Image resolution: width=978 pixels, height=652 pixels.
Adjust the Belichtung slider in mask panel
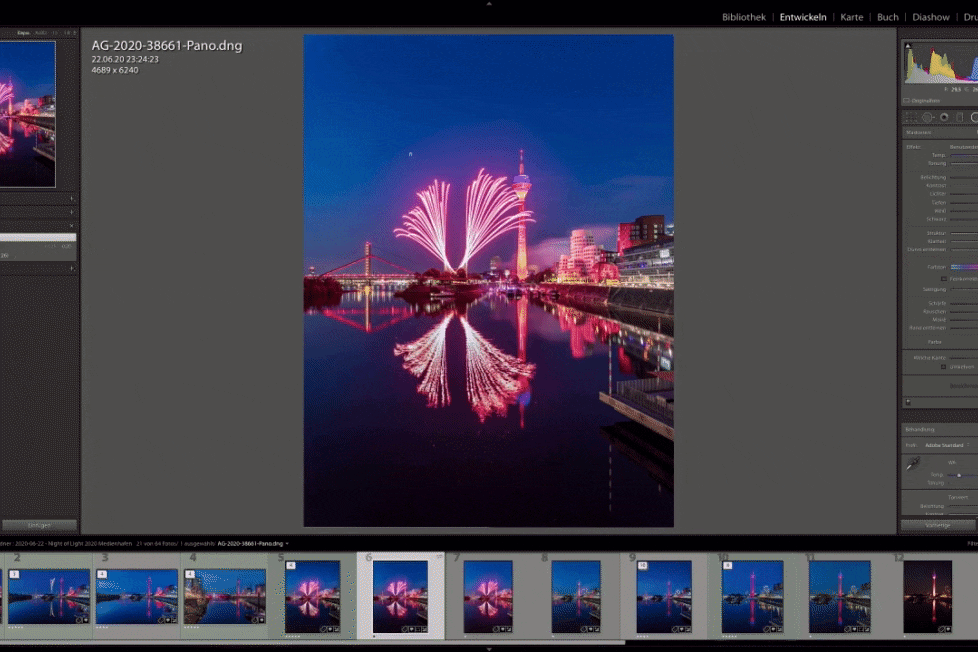coord(964,177)
